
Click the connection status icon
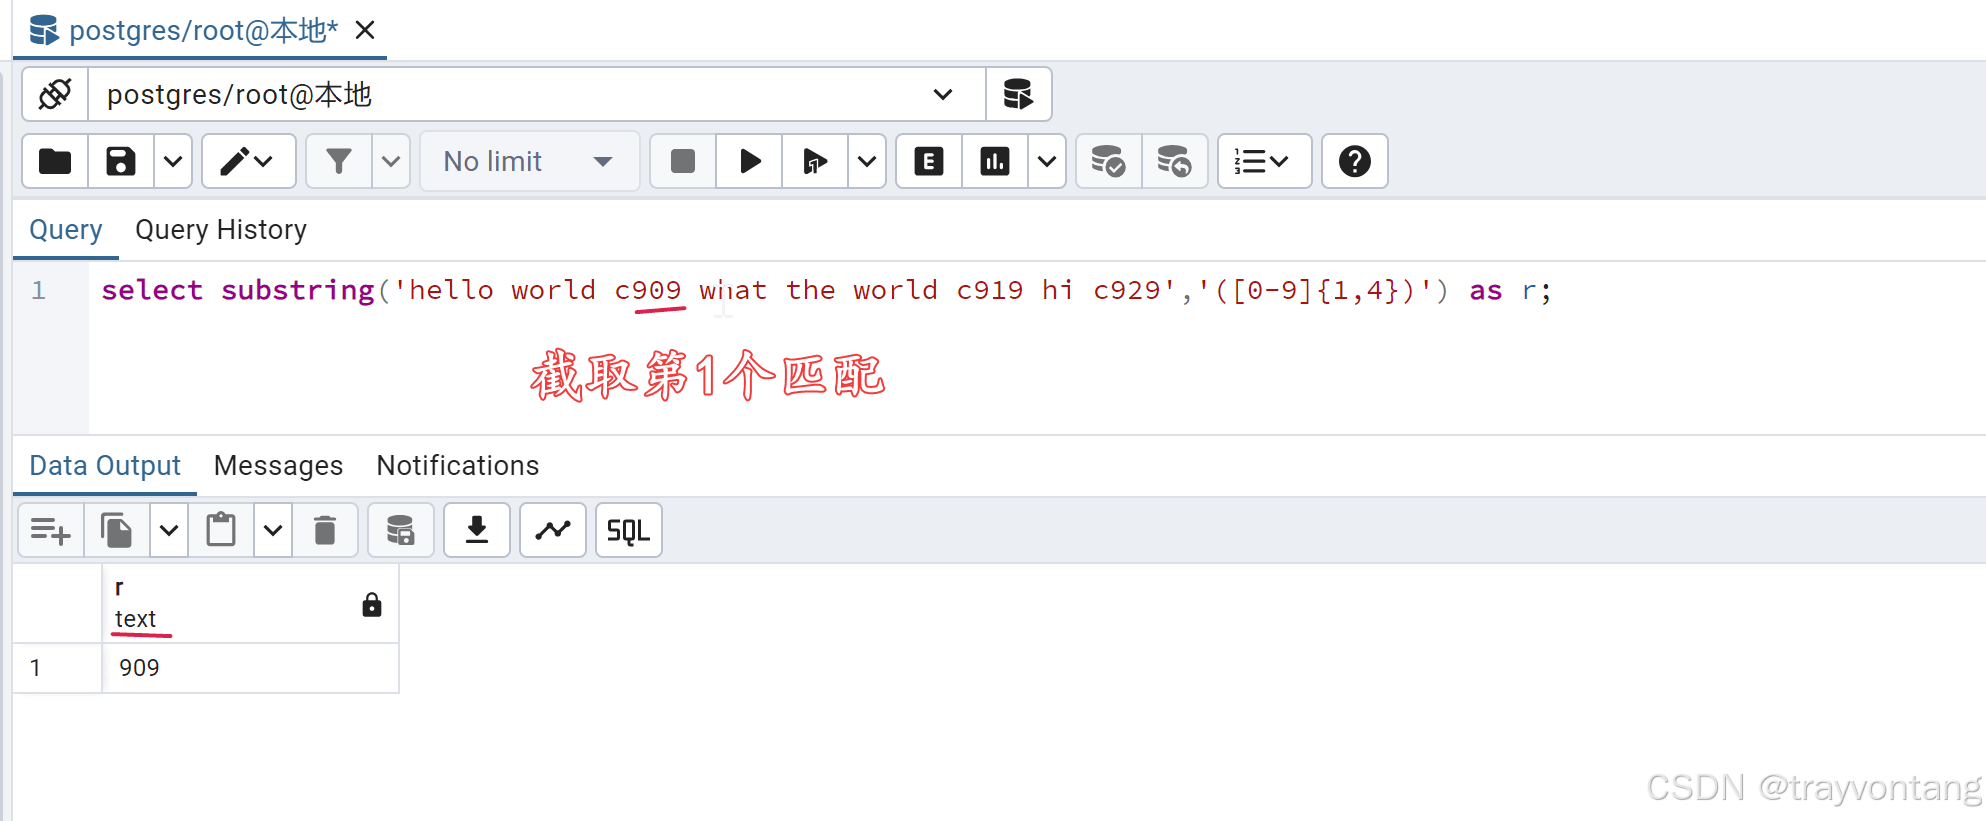click(x=55, y=94)
